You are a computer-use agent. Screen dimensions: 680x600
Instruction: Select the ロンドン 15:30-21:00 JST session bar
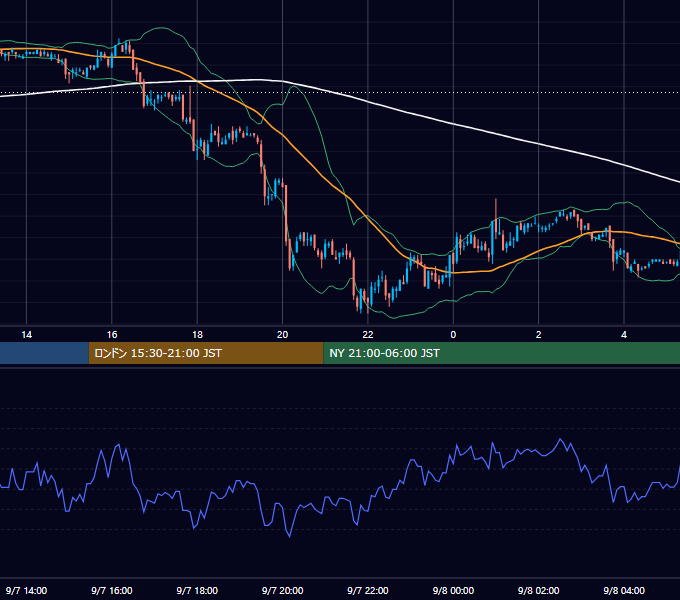(206, 353)
